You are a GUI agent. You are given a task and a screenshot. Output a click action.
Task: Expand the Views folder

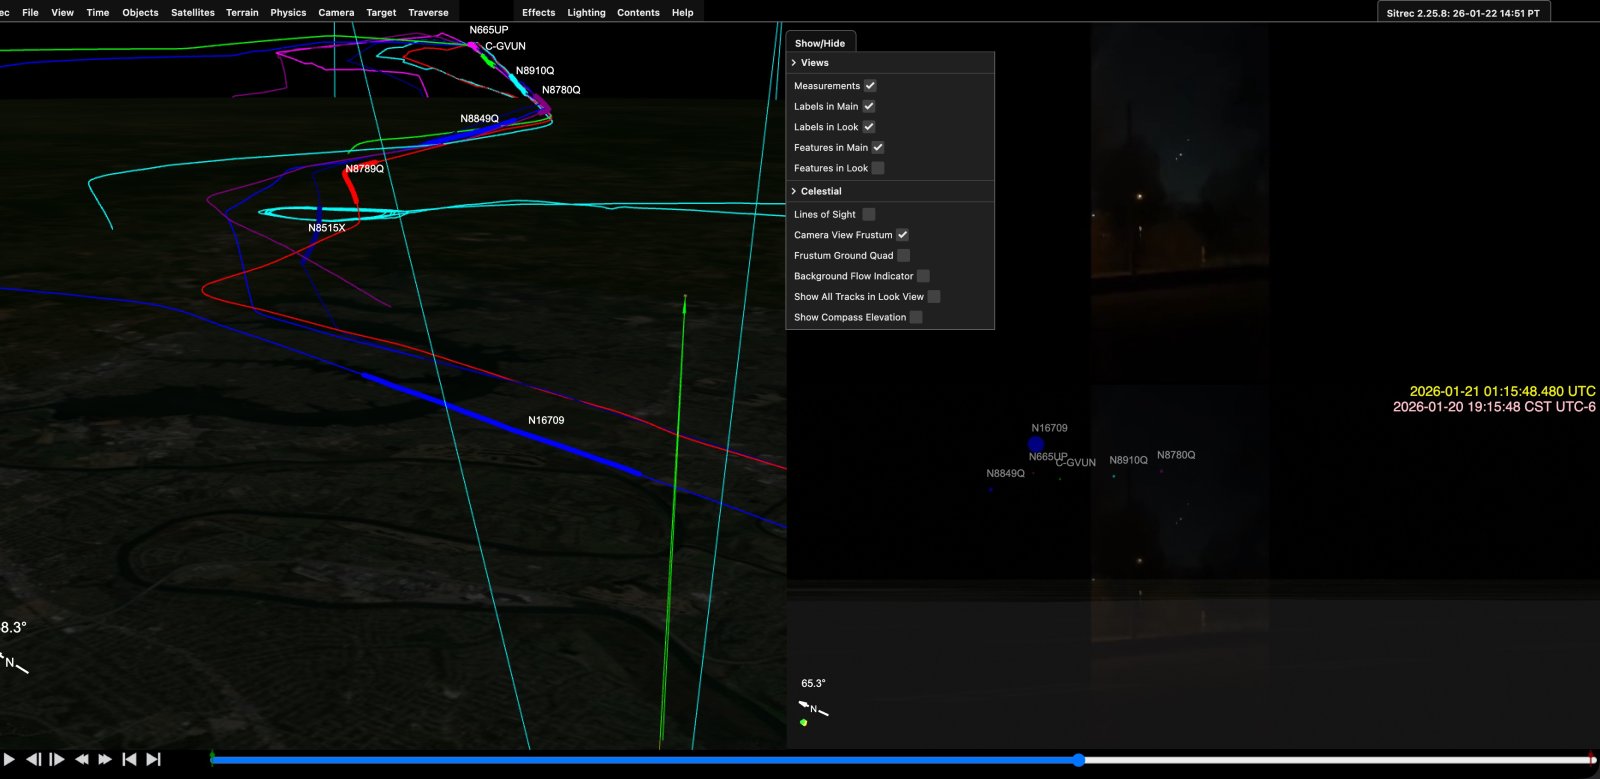(814, 63)
